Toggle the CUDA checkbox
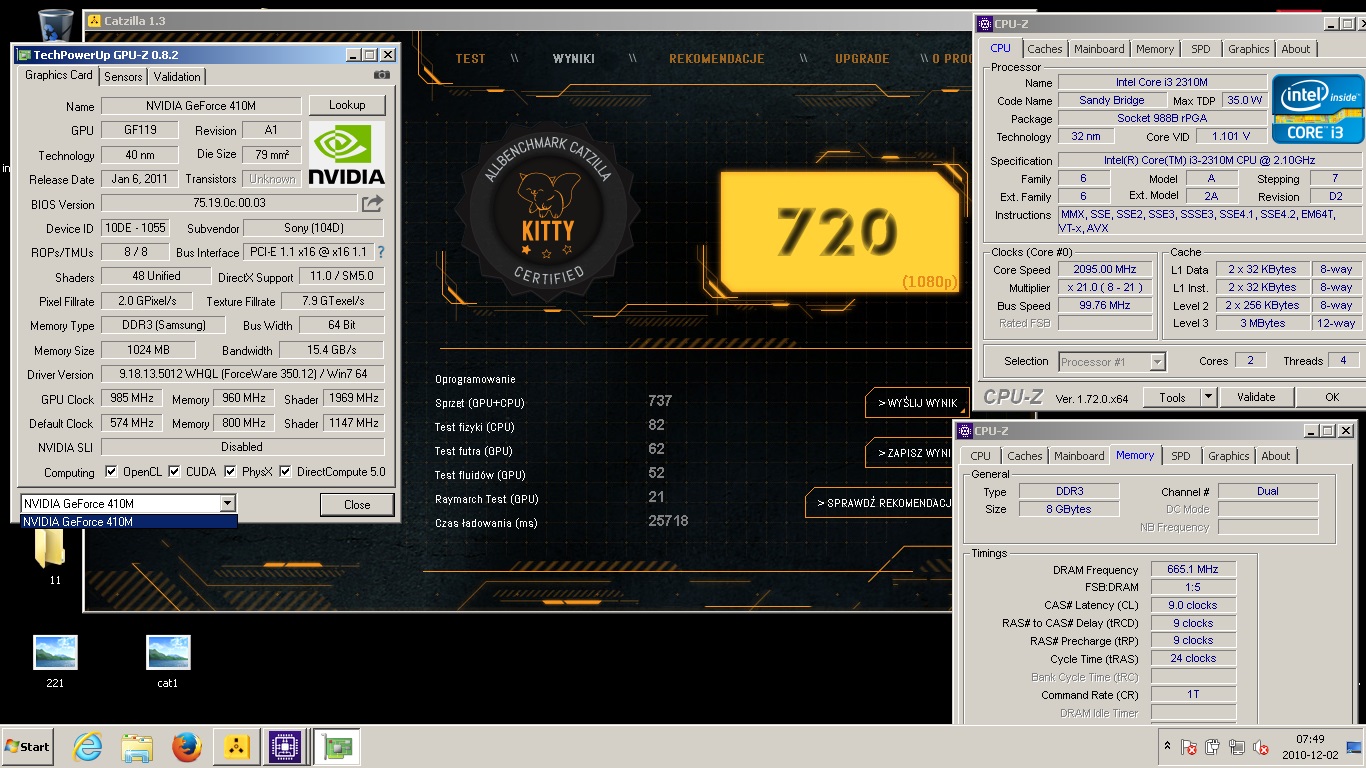Screen dimensions: 1366x768 click(174, 471)
